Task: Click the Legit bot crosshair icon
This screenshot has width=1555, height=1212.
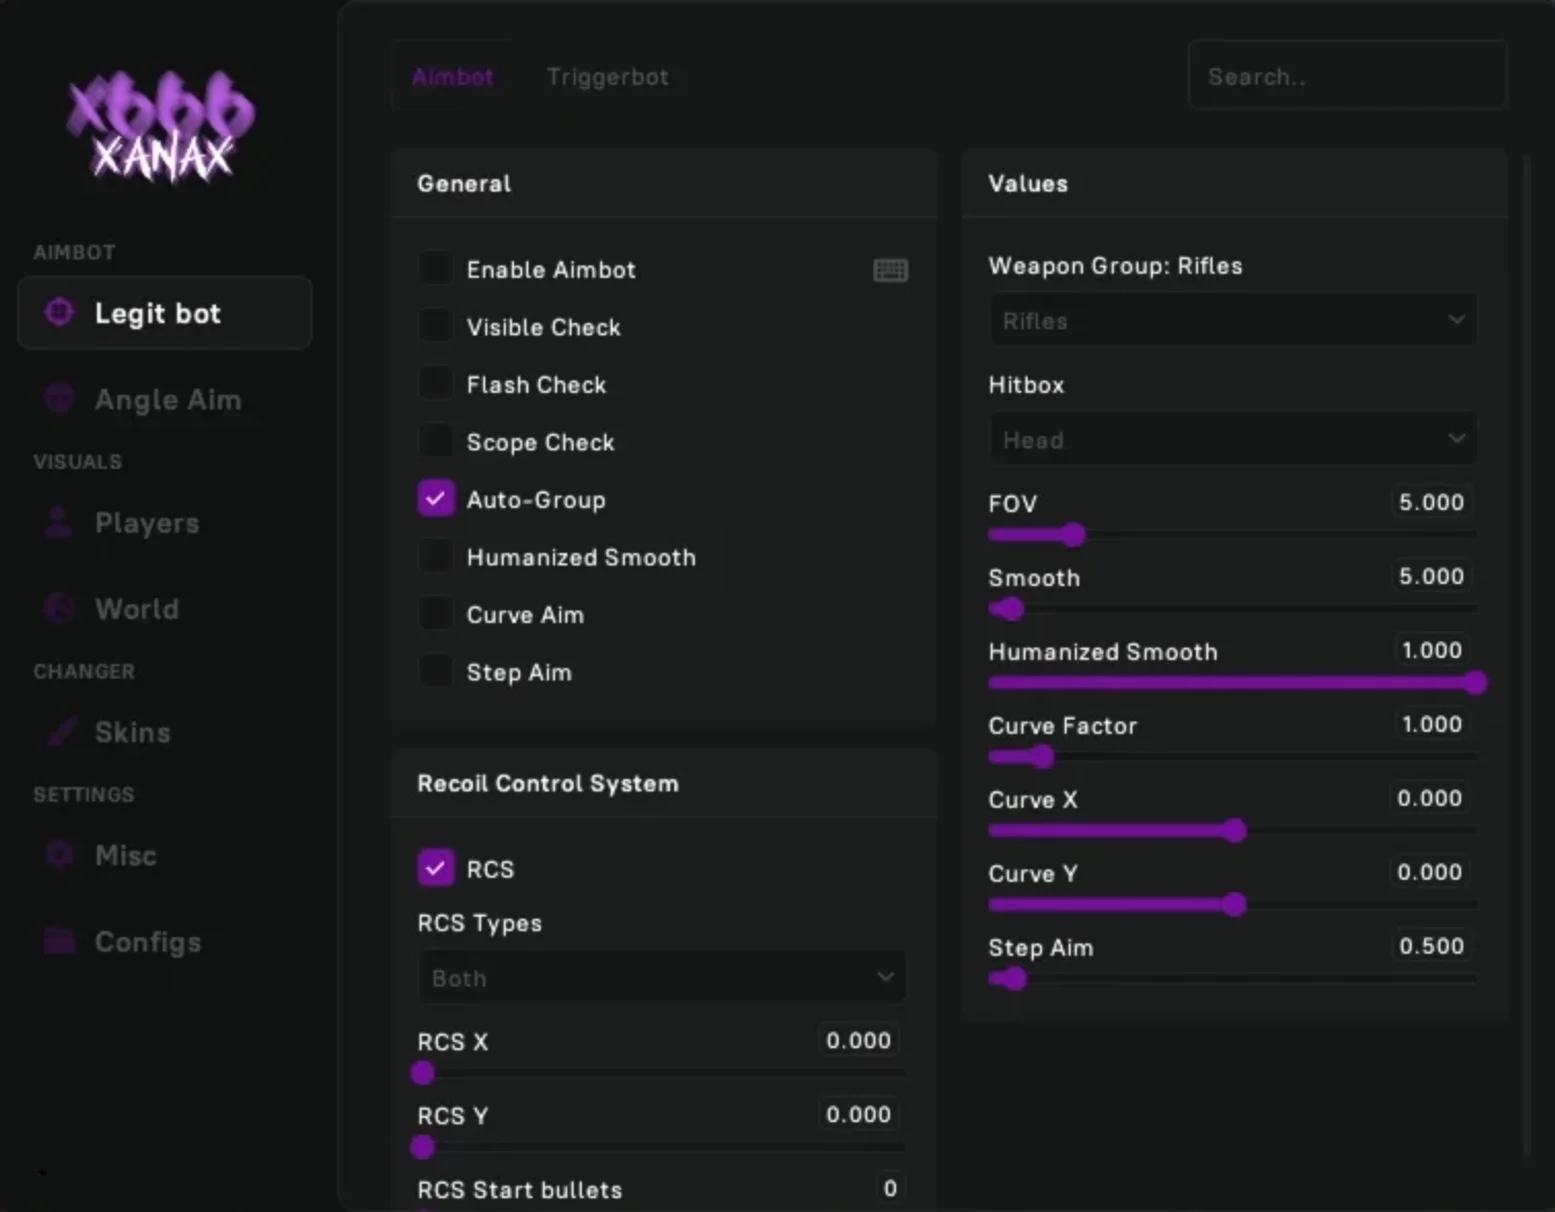Action: coord(60,313)
